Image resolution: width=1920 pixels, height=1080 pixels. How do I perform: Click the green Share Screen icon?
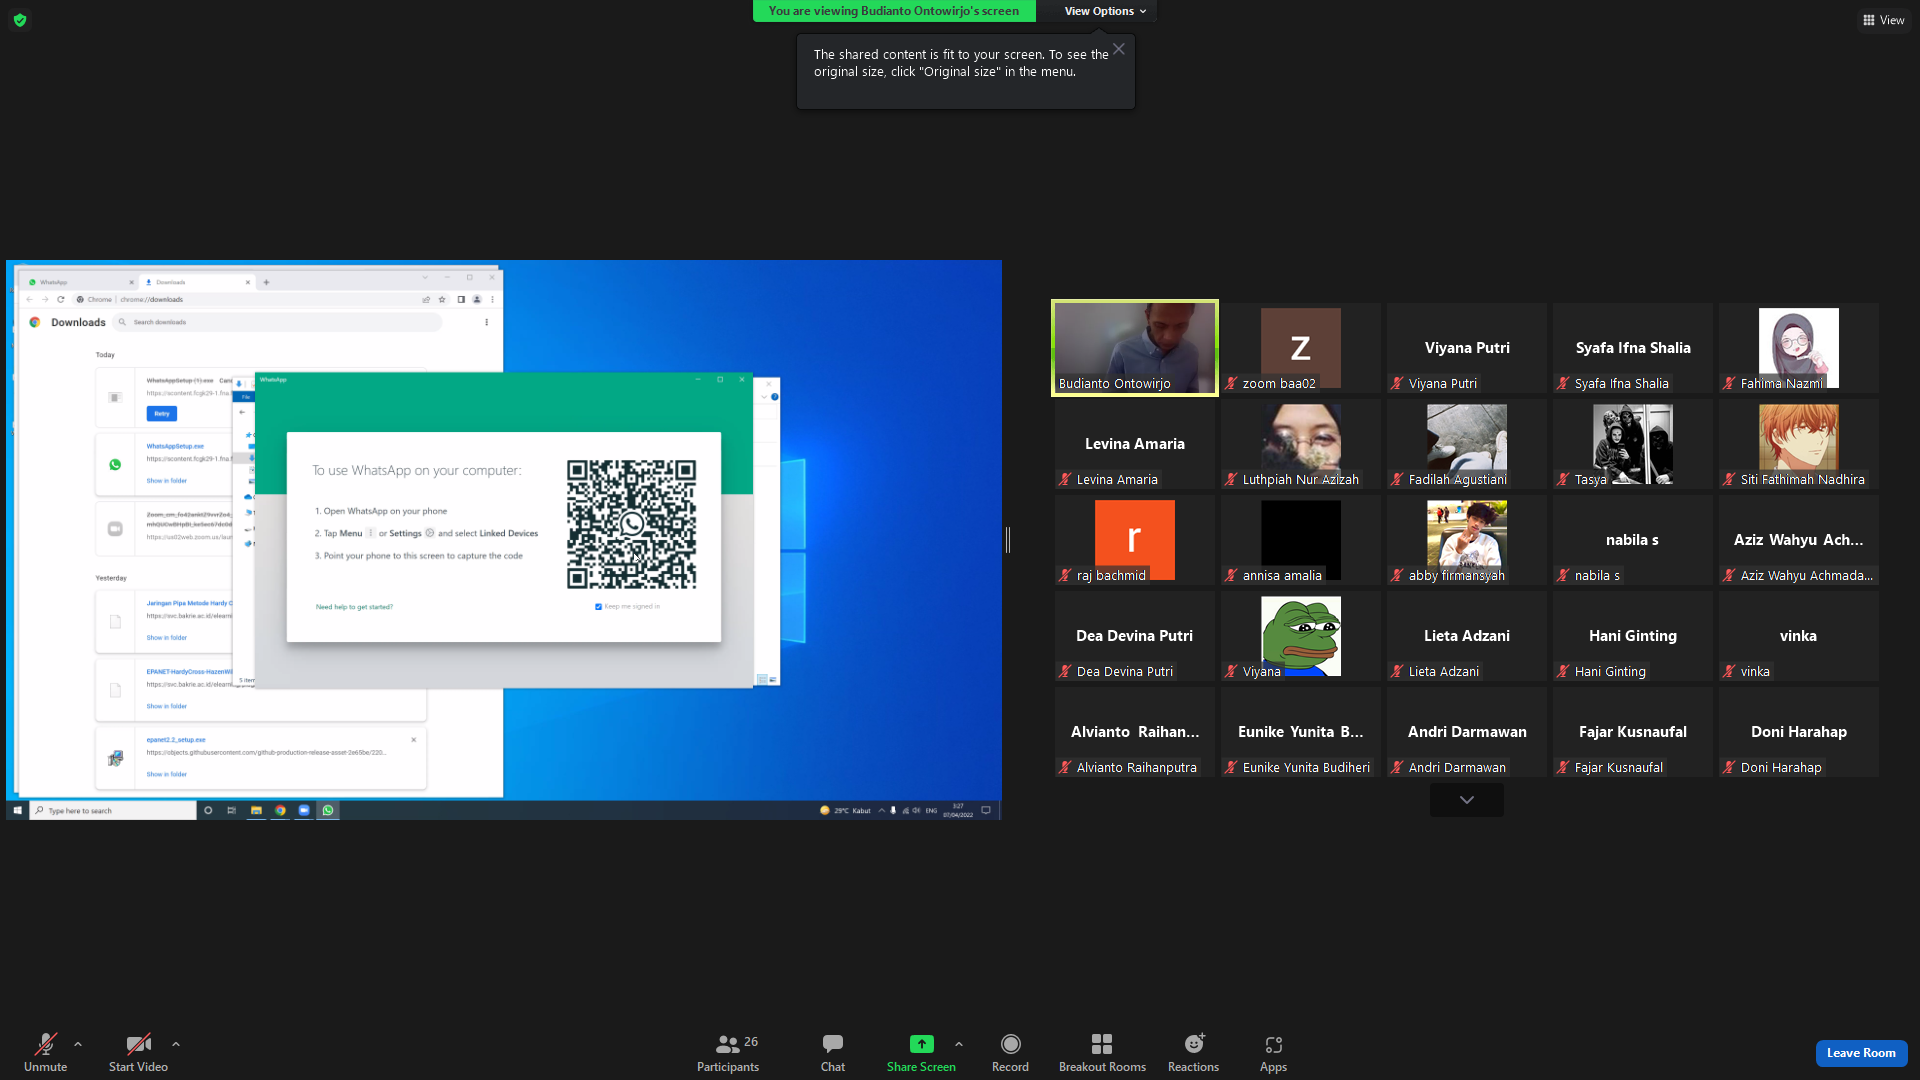point(921,1044)
